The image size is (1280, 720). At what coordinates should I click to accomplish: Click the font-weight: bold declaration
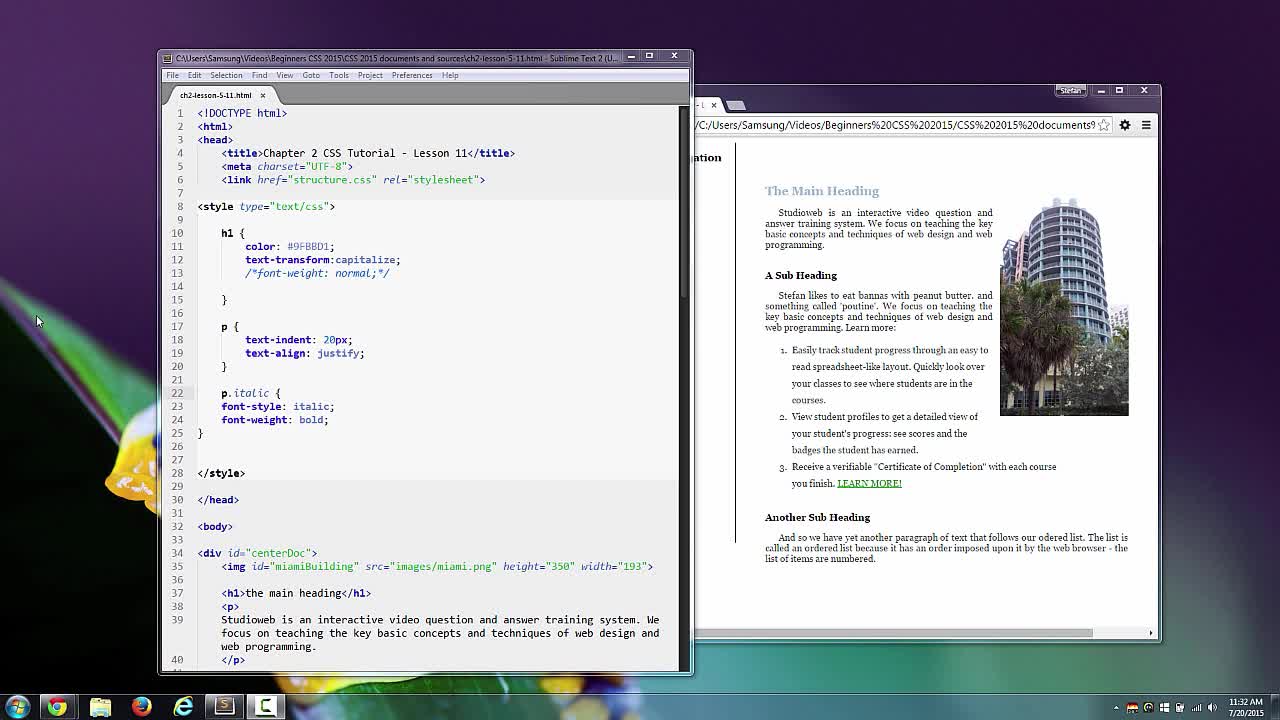pos(275,420)
